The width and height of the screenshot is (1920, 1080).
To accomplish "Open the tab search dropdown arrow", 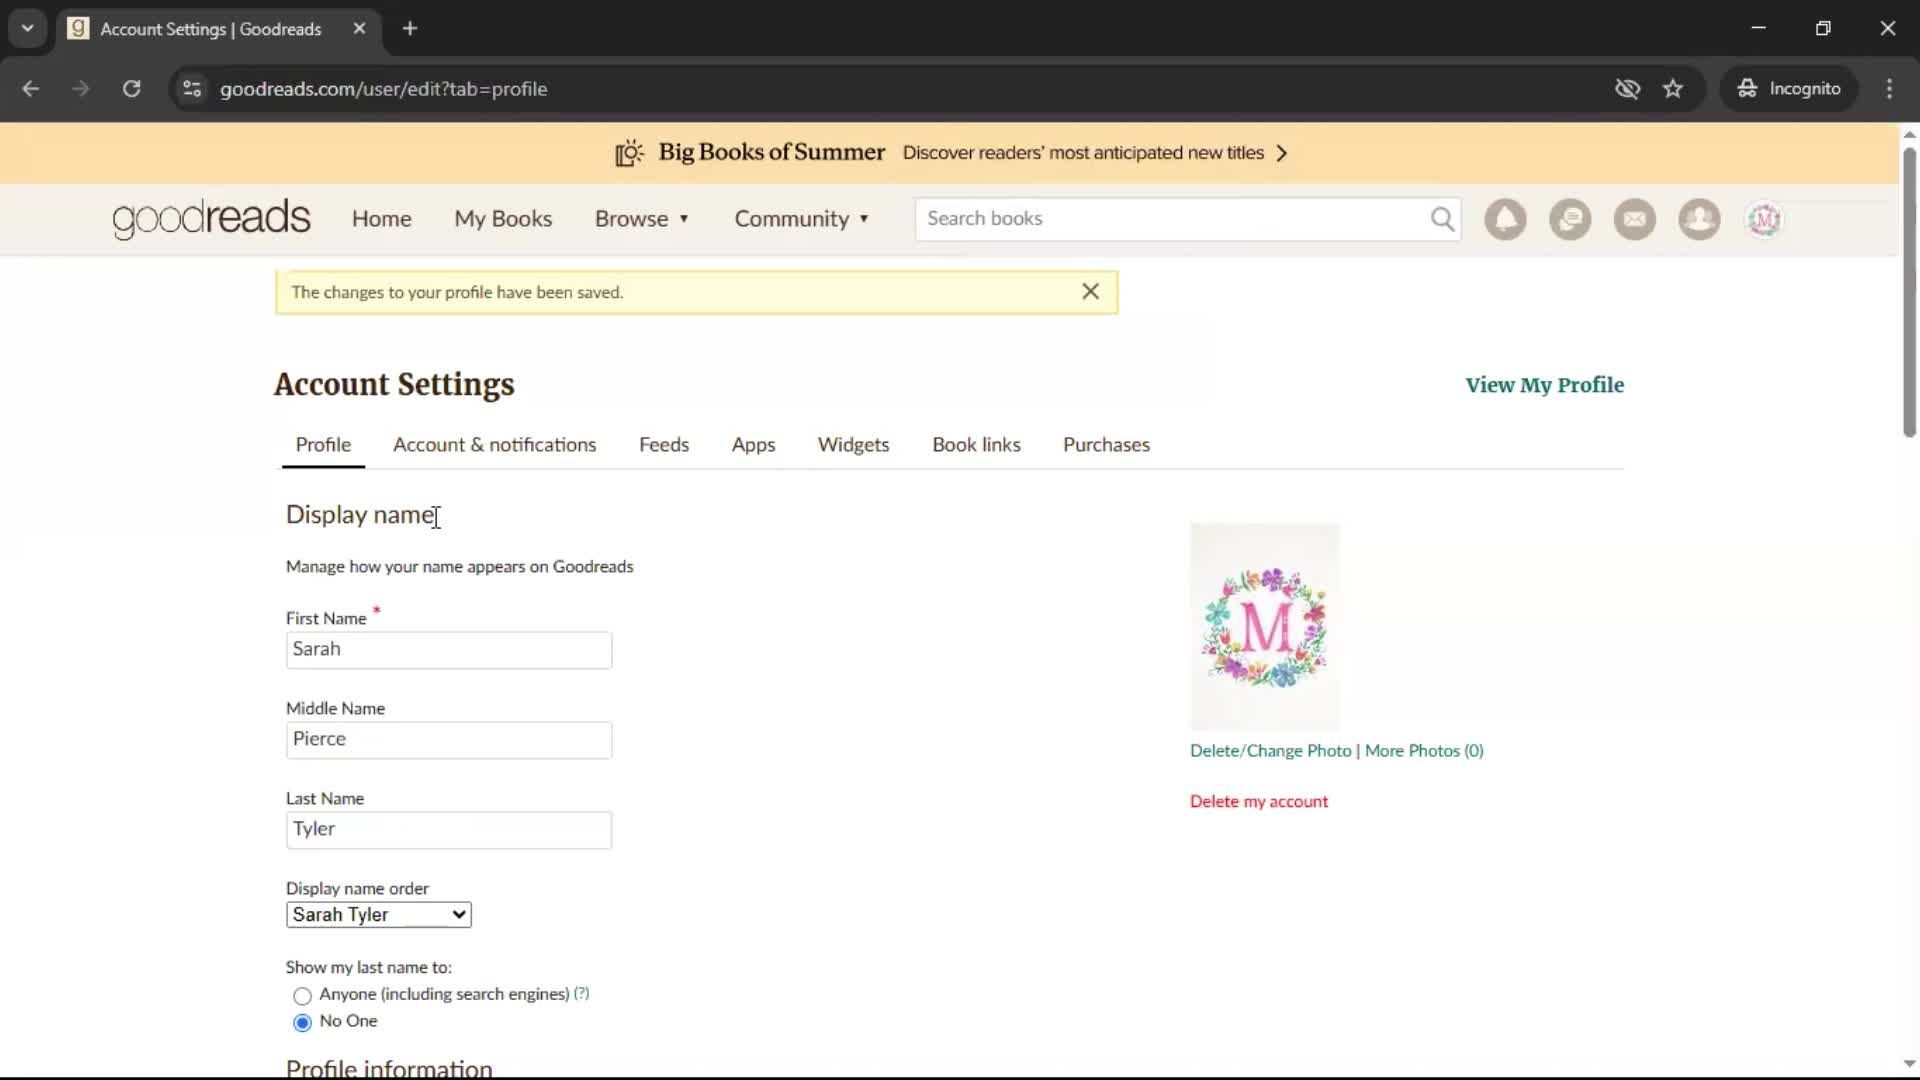I will click(x=28, y=29).
